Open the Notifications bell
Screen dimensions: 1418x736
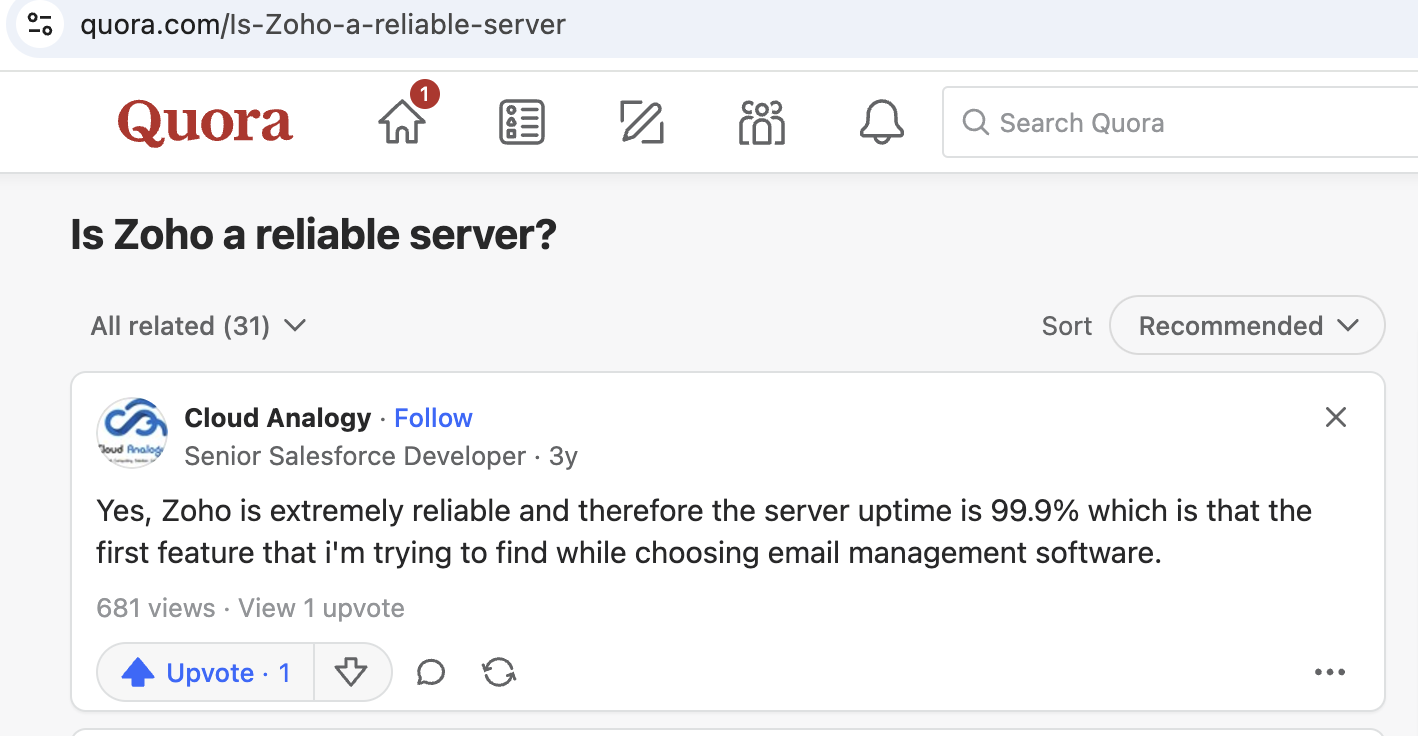coord(881,123)
